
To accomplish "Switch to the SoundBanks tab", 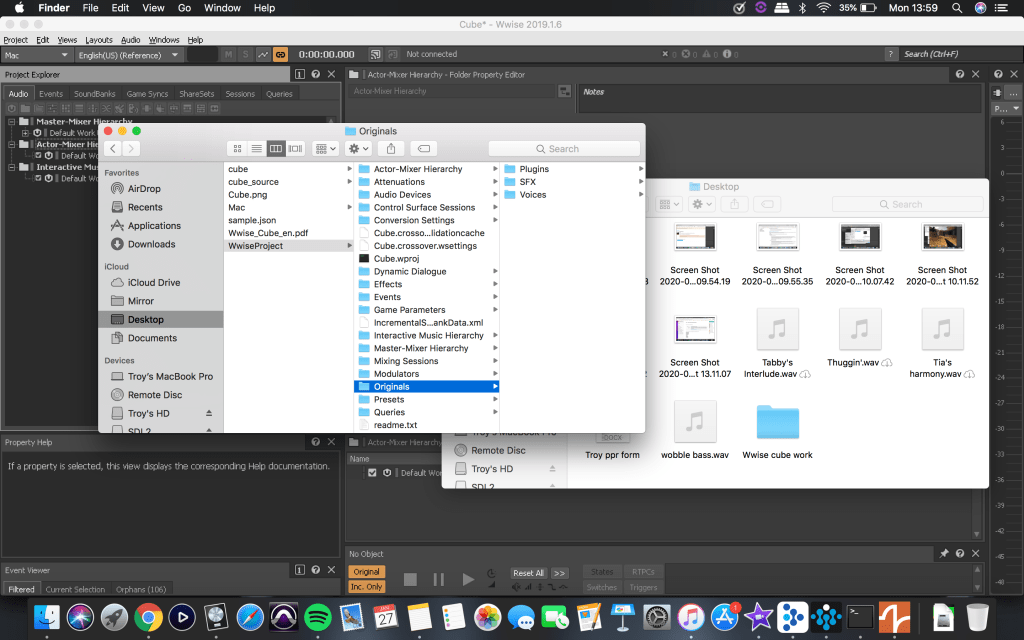I will (x=95, y=94).
